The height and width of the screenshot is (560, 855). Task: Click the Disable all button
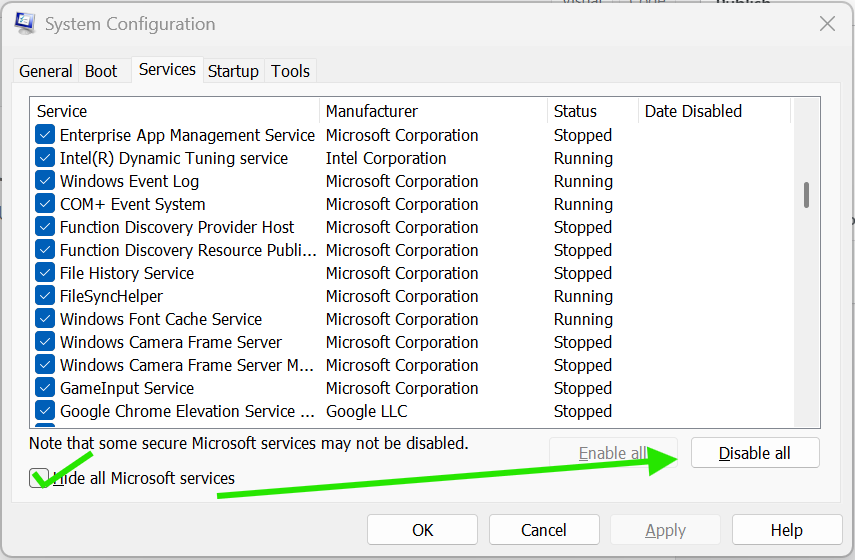pos(755,453)
